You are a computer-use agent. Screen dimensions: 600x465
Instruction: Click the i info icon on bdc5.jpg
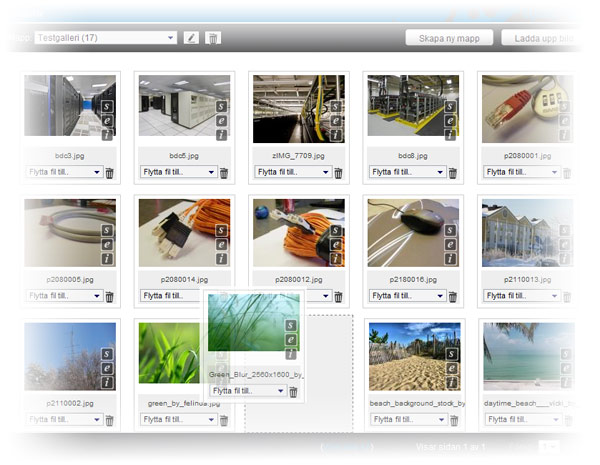point(222,135)
